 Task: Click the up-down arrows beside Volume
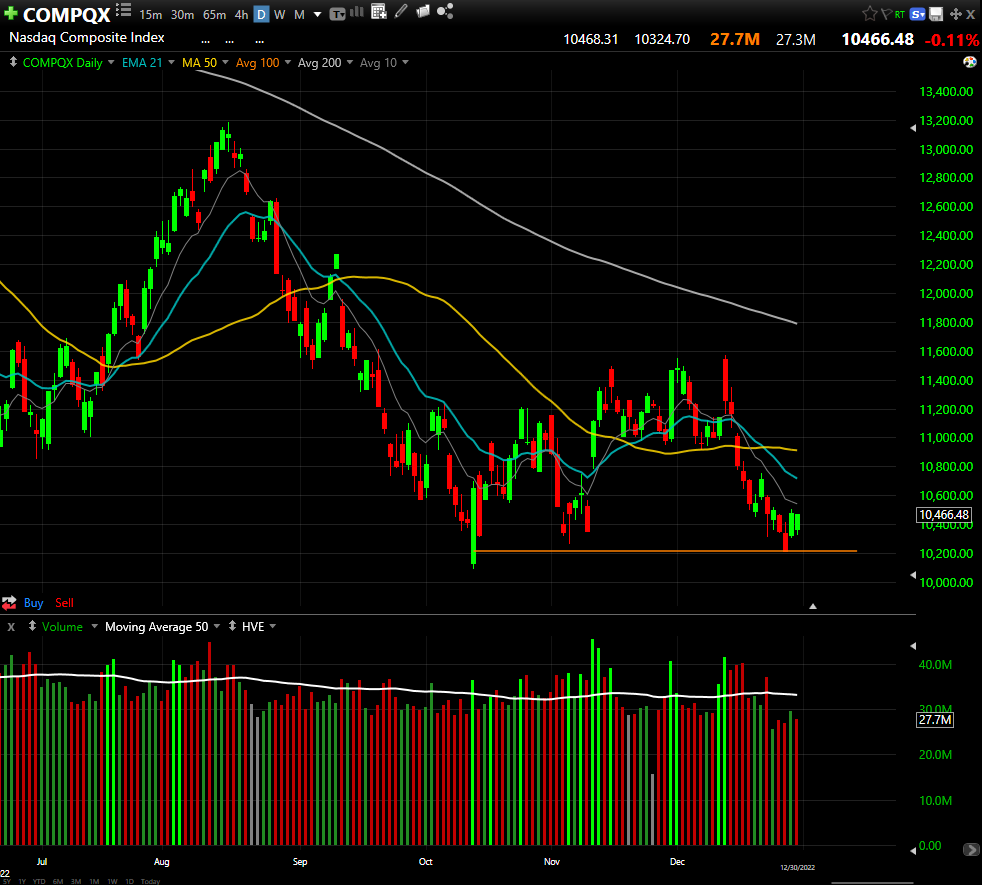click(x=32, y=626)
